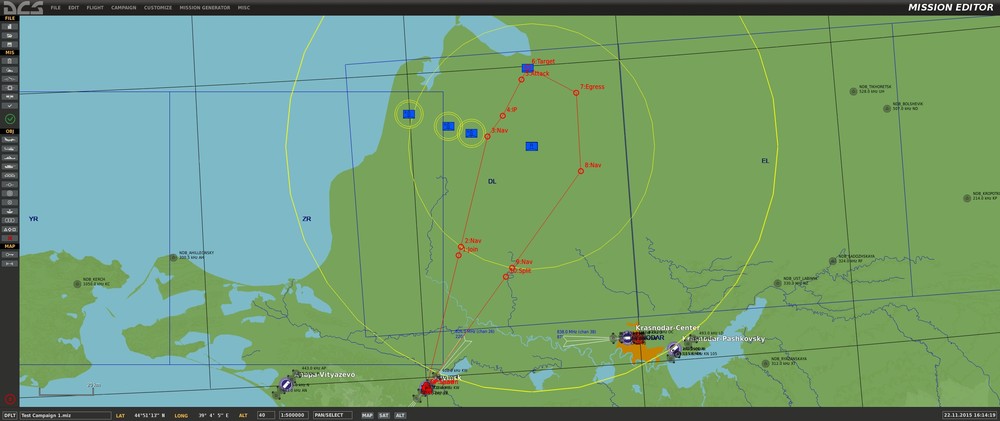
Task: Open the MISSION GENERATOR menu
Action: click(x=205, y=8)
